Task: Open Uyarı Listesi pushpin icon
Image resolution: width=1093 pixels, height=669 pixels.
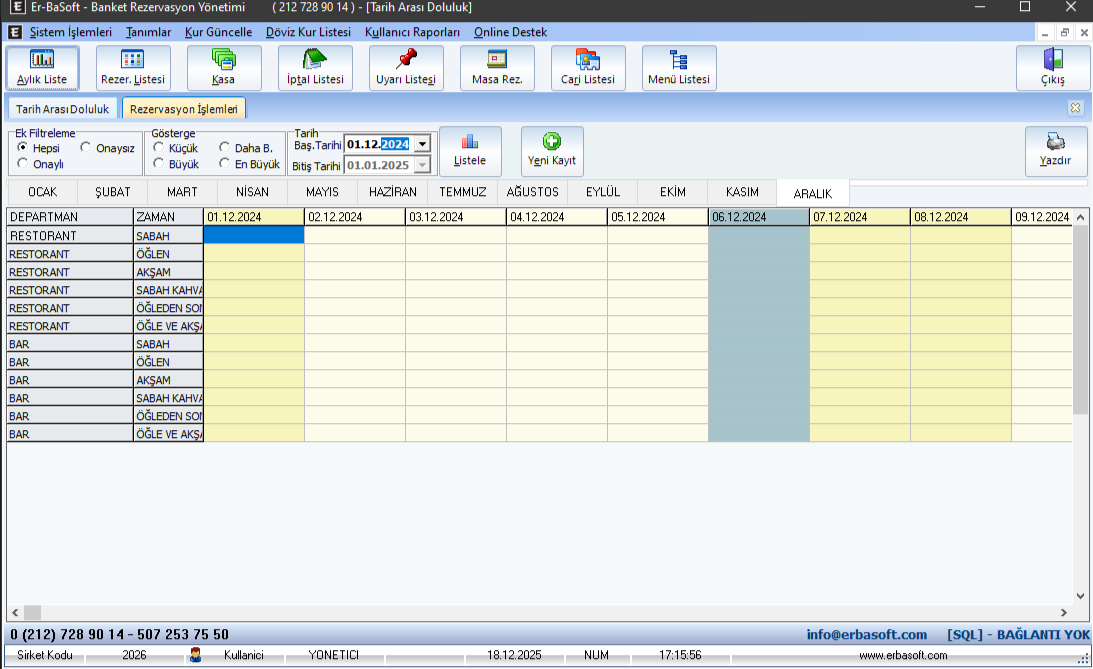Action: 406,59
